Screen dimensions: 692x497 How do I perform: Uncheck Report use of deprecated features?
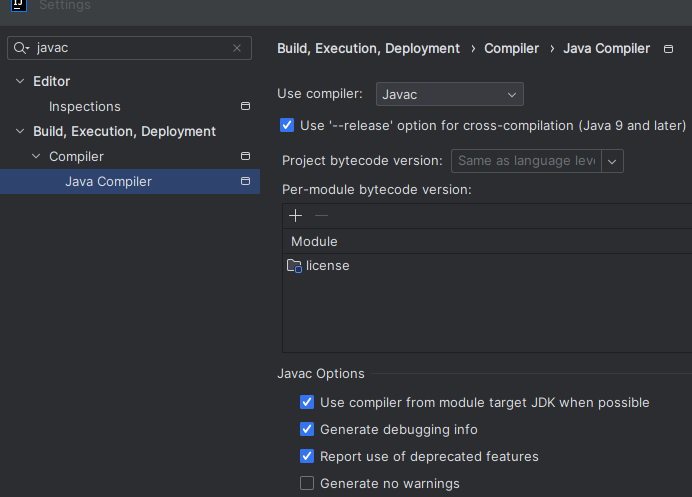307,456
